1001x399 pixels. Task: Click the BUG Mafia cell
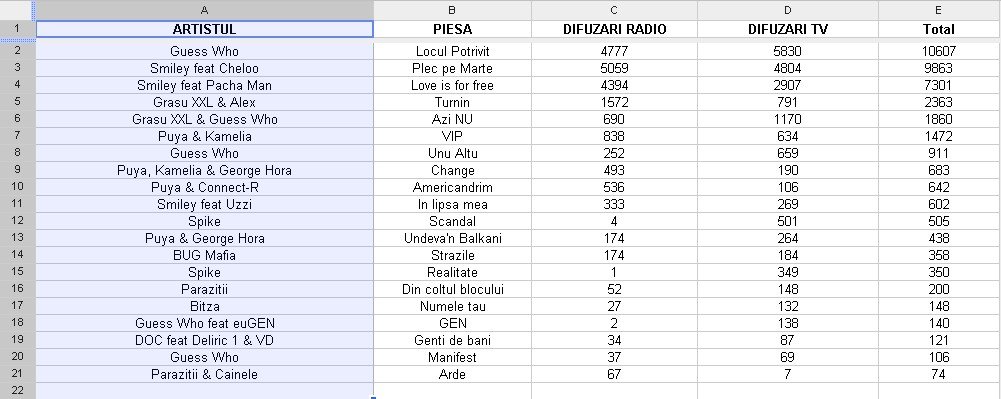coord(204,255)
